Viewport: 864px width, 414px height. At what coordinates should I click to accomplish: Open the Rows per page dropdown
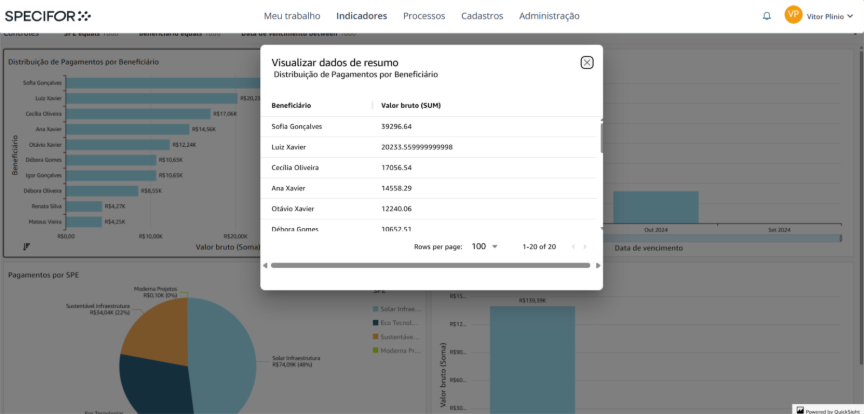pos(484,246)
